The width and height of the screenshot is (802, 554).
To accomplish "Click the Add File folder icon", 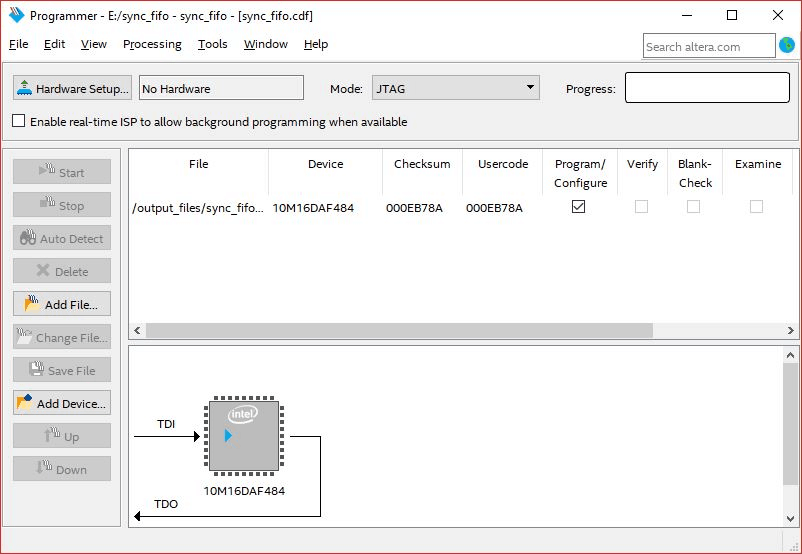I will coord(32,304).
